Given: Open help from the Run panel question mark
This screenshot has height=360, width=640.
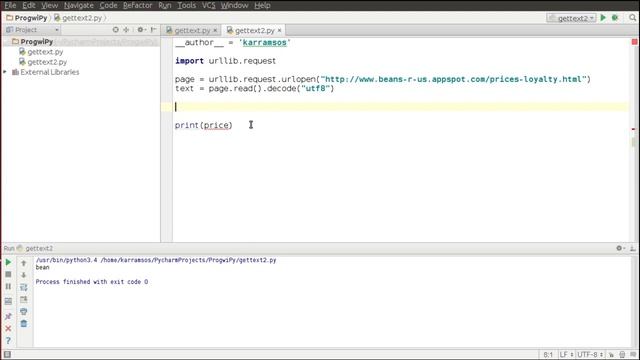Looking at the screenshot, I should click(8, 340).
